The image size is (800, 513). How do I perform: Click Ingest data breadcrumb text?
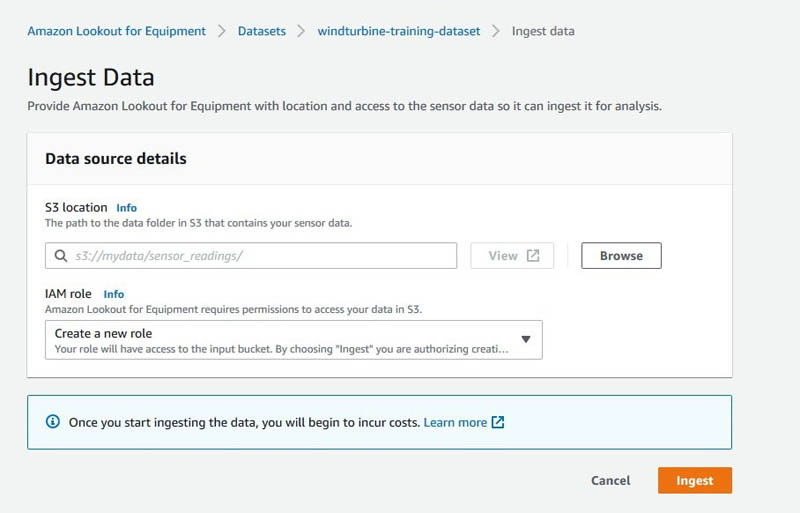(543, 31)
